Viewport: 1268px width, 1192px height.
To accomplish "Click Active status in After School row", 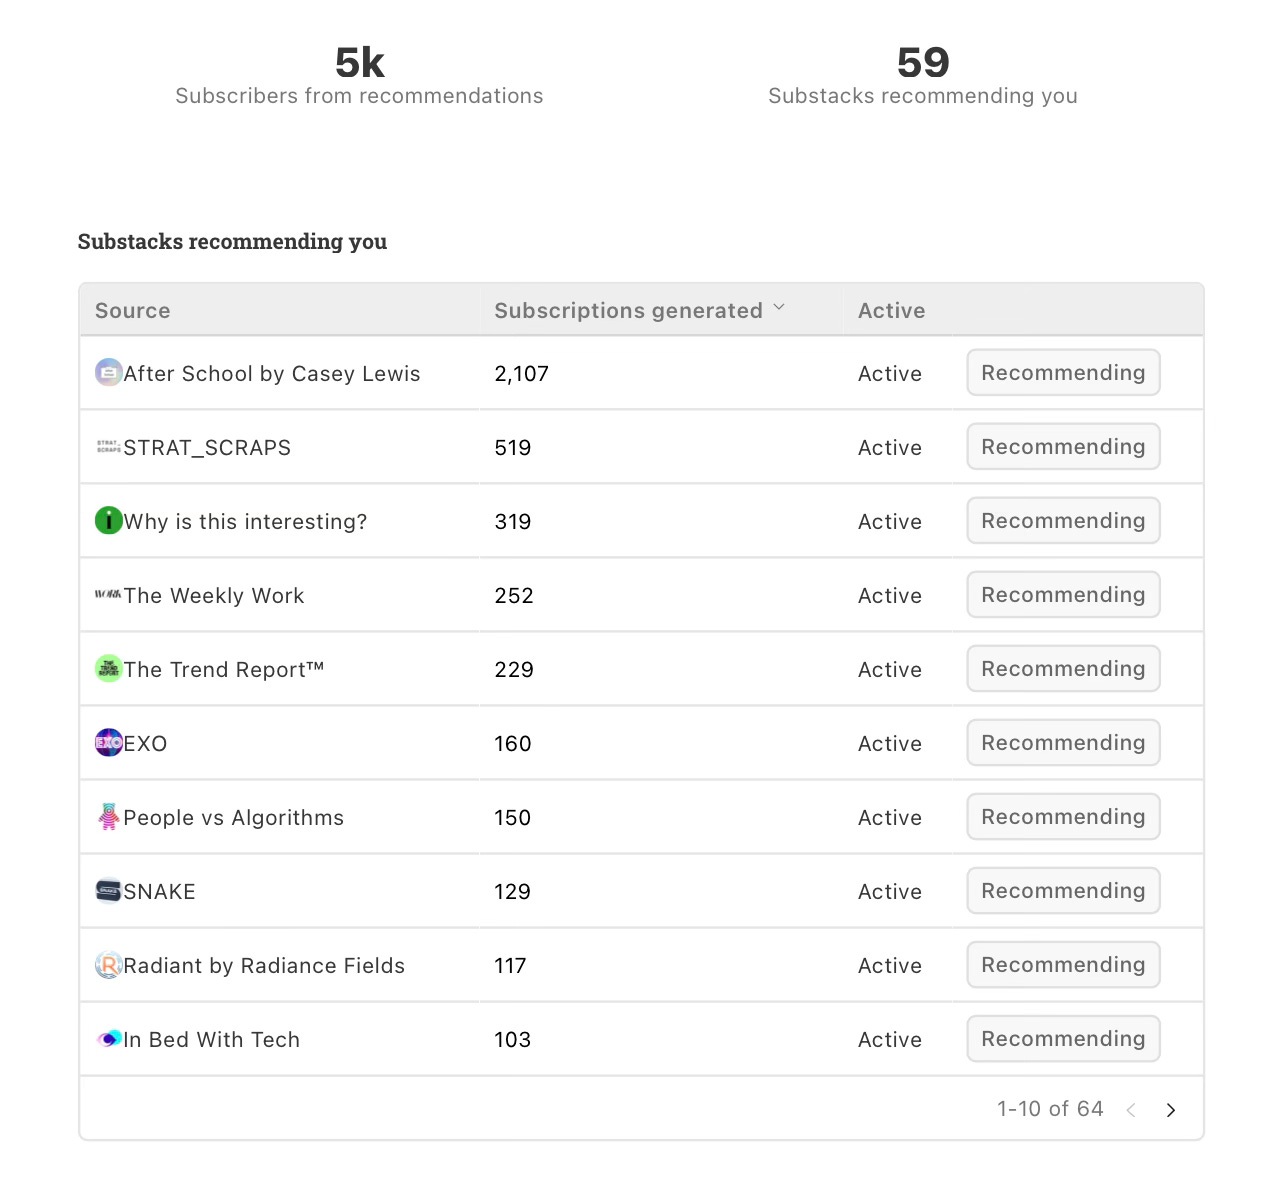I will click(x=890, y=374).
